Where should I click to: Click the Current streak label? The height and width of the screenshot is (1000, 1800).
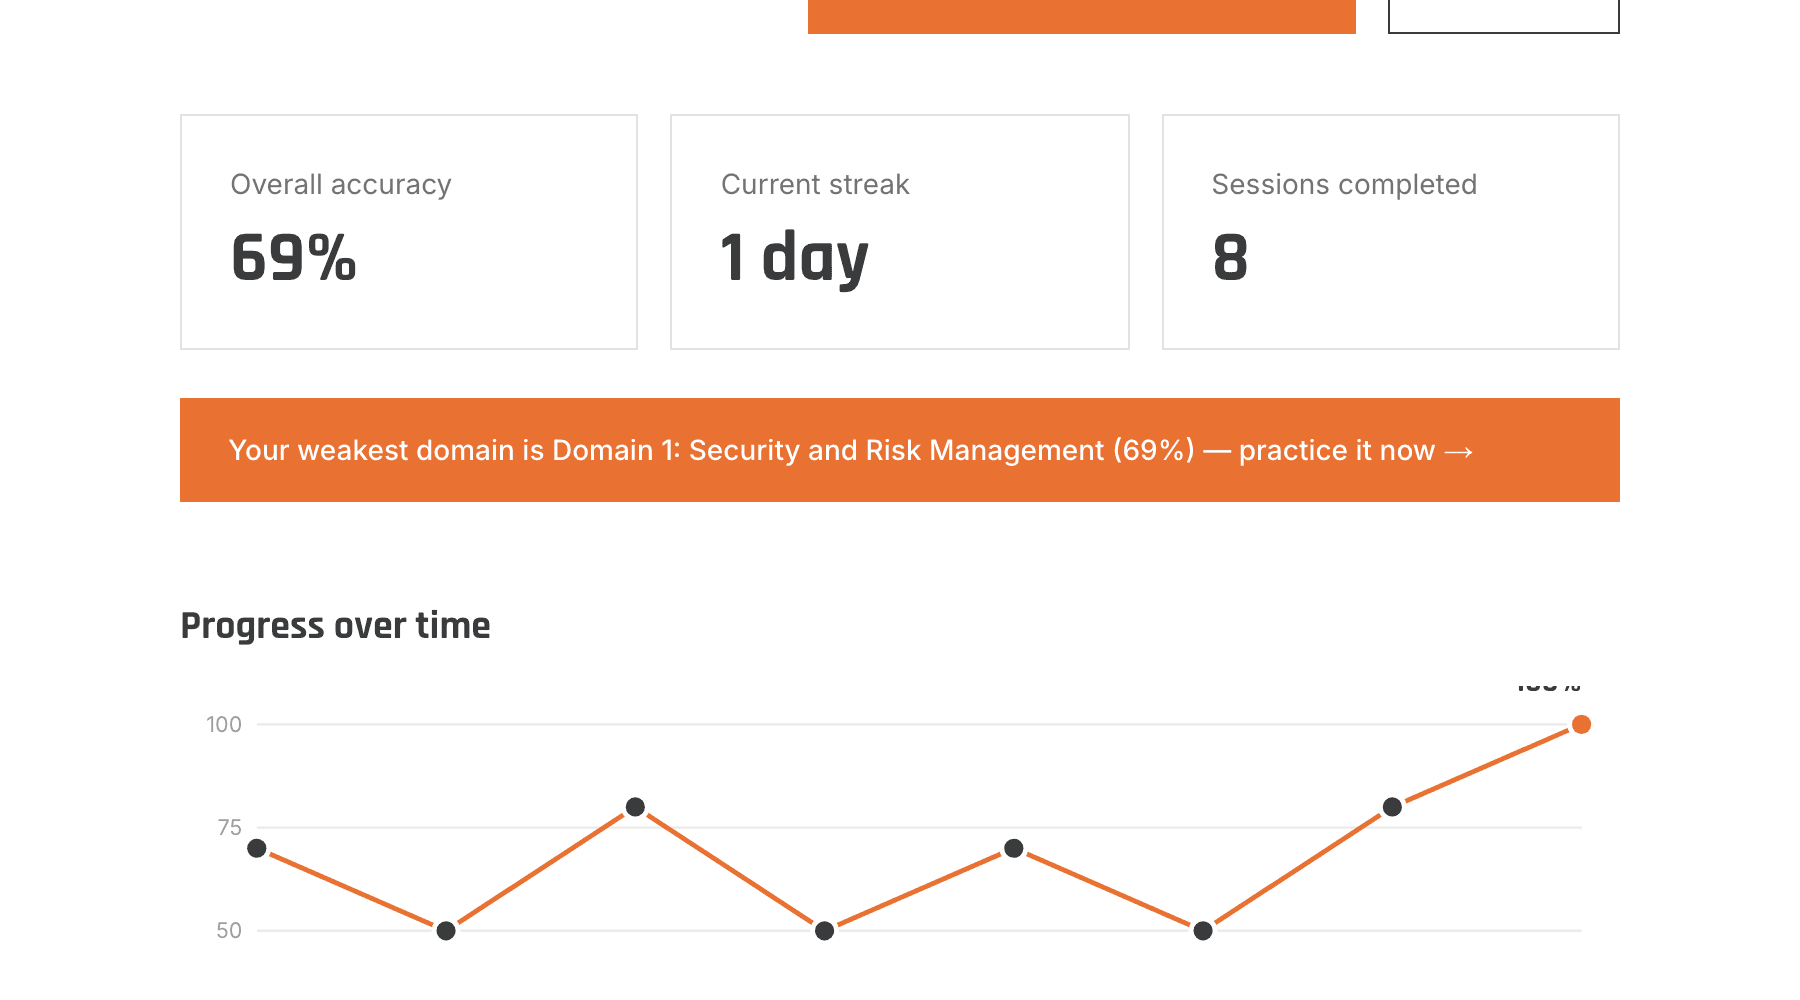click(815, 185)
